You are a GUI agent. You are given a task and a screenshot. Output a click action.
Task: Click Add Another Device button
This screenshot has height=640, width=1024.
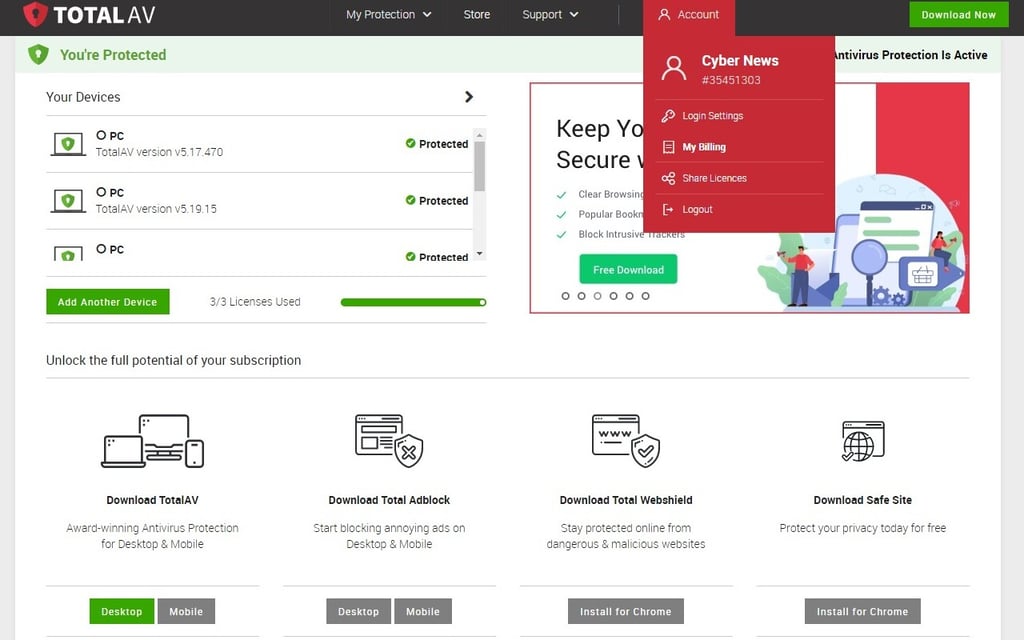click(108, 302)
